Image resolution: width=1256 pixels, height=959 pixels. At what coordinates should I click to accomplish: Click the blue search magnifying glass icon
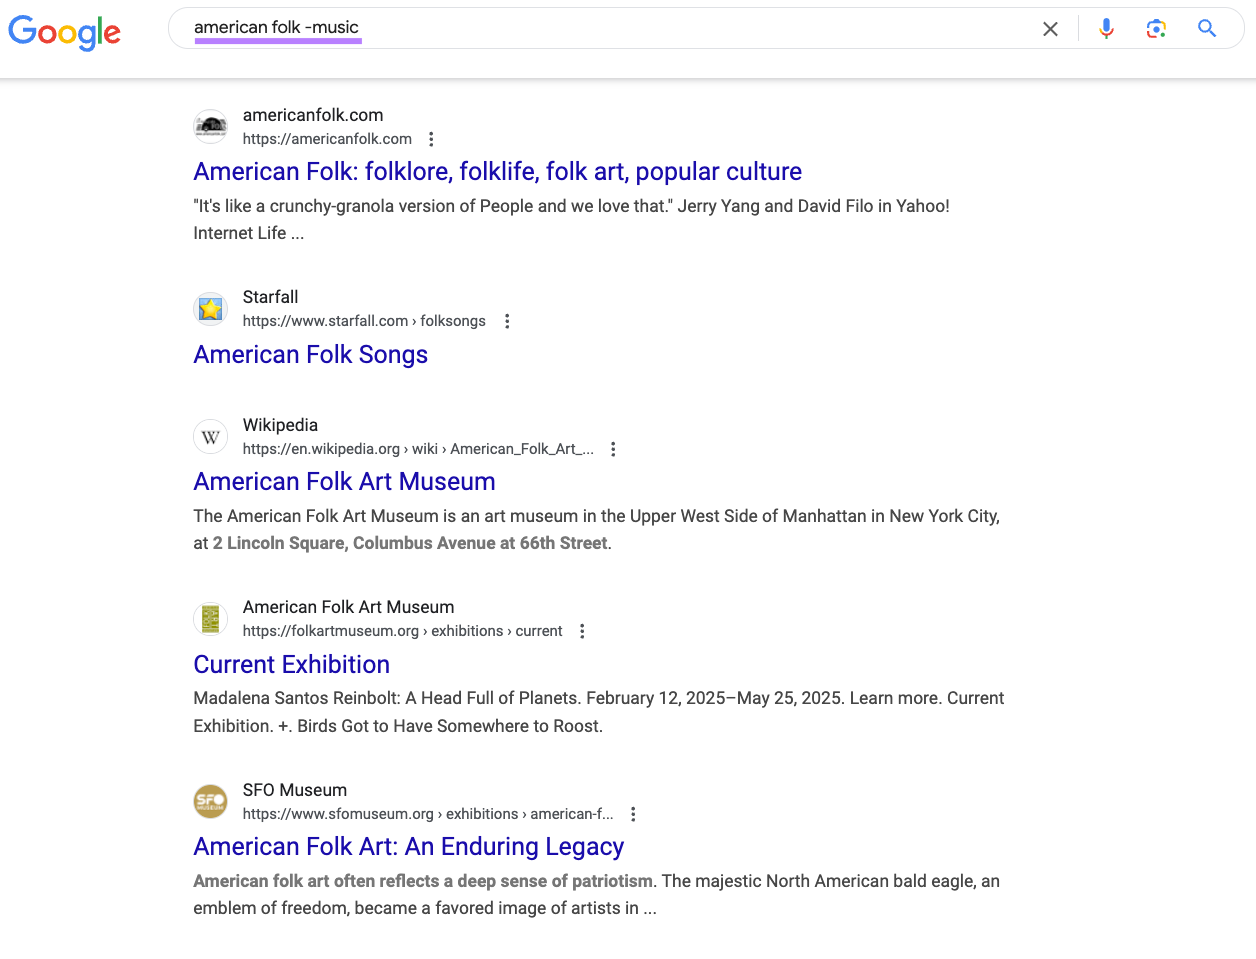[x=1206, y=29]
